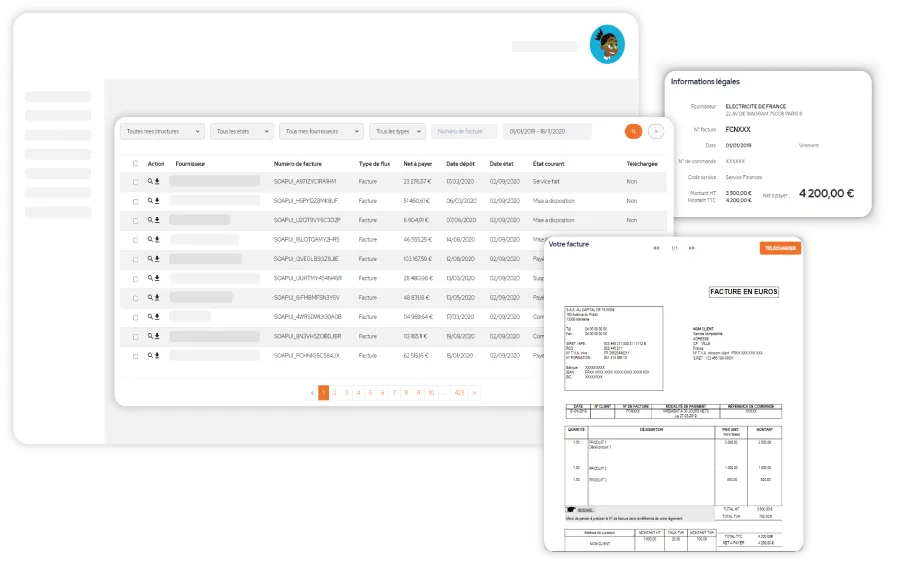The height and width of the screenshot is (564, 900).
Task: Check the box for invoice SOAPUI_A97IZYCIRA9HM
Action: (x=135, y=182)
